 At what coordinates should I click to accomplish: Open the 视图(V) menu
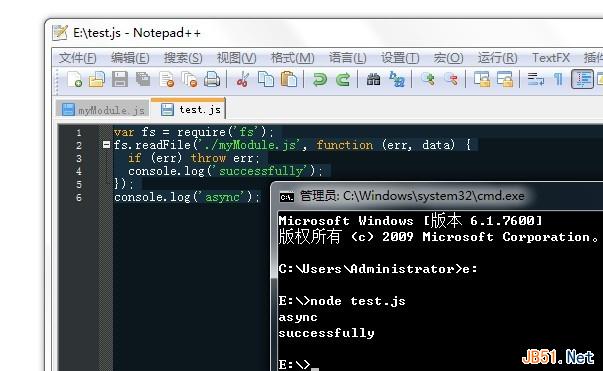[237, 58]
